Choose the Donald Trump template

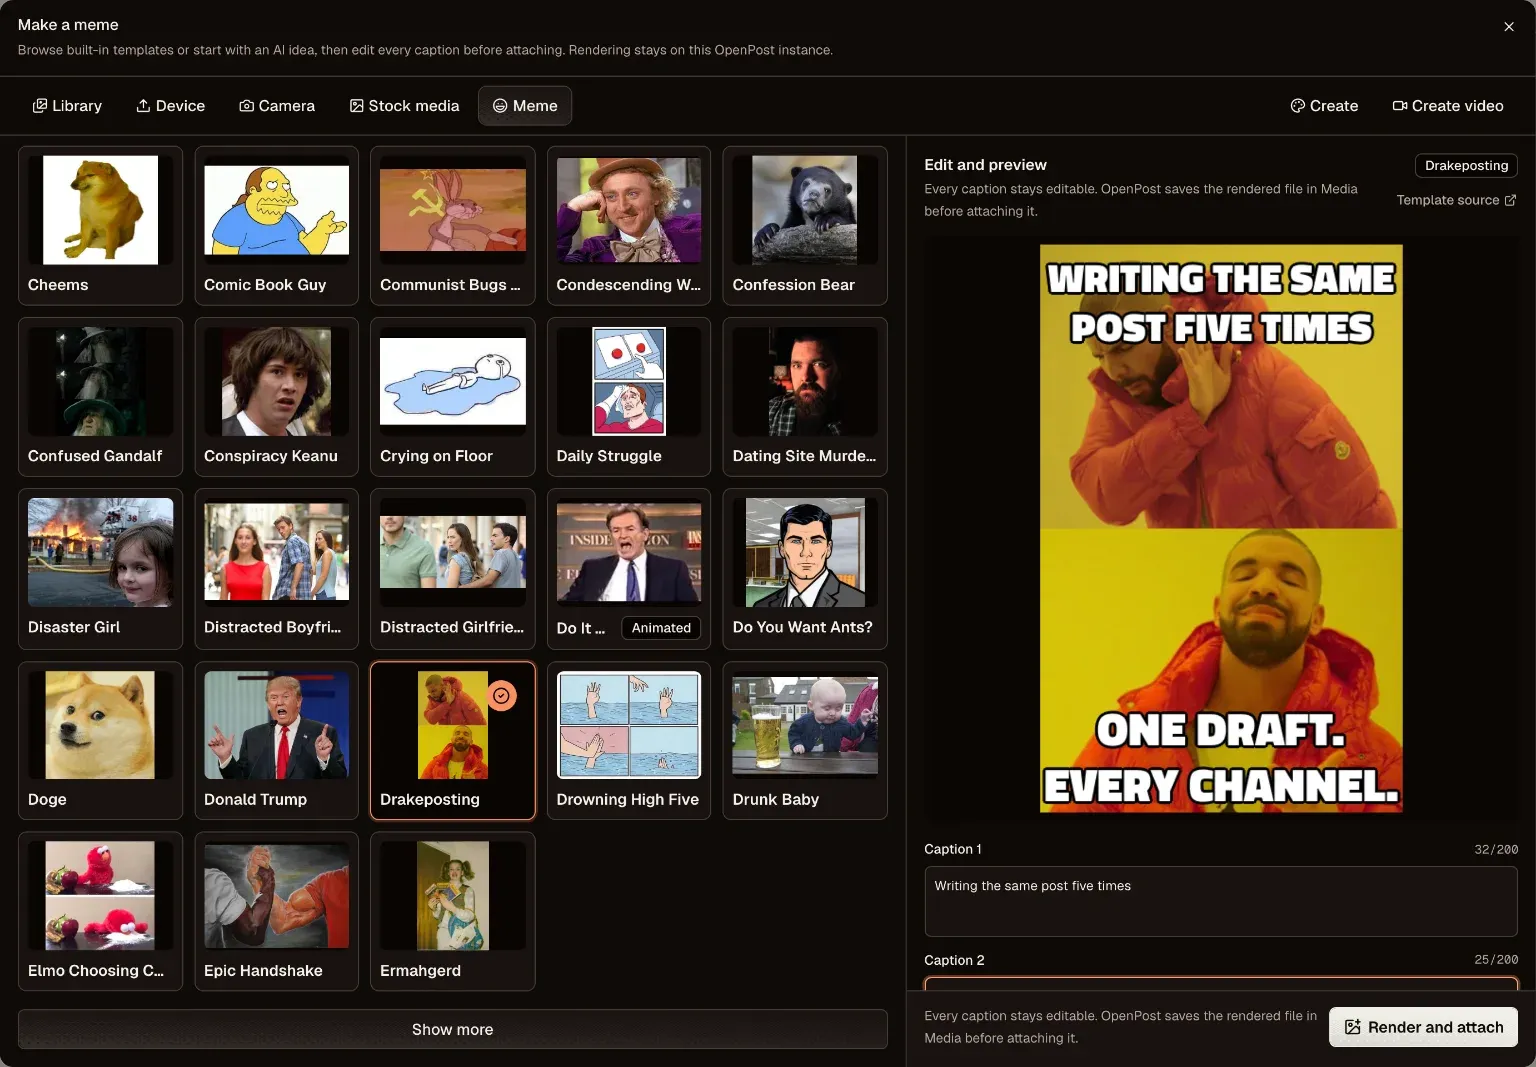pyautogui.click(x=276, y=740)
